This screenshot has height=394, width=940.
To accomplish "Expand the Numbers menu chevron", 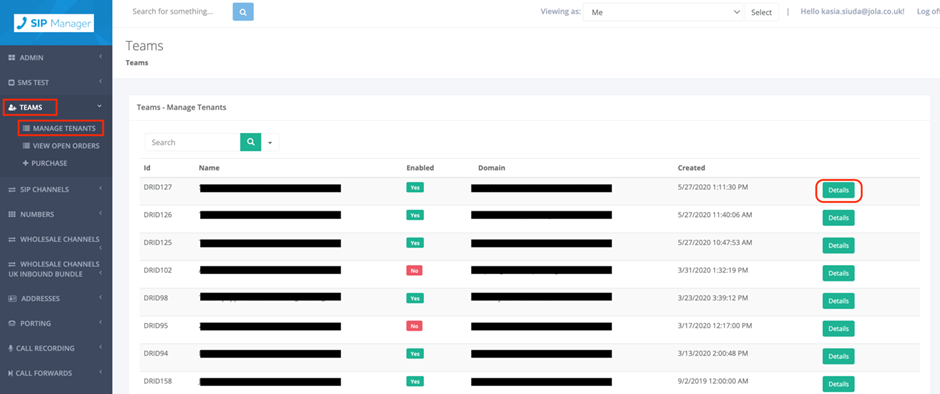I will (x=100, y=213).
